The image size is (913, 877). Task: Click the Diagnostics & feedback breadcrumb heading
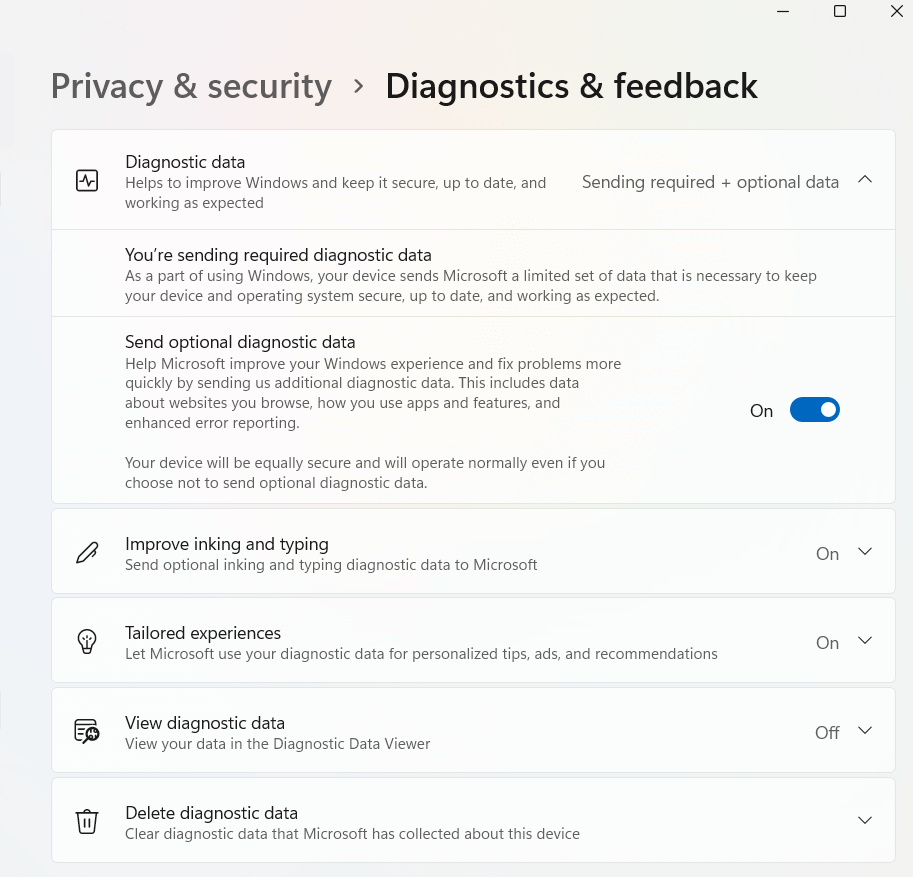571,87
